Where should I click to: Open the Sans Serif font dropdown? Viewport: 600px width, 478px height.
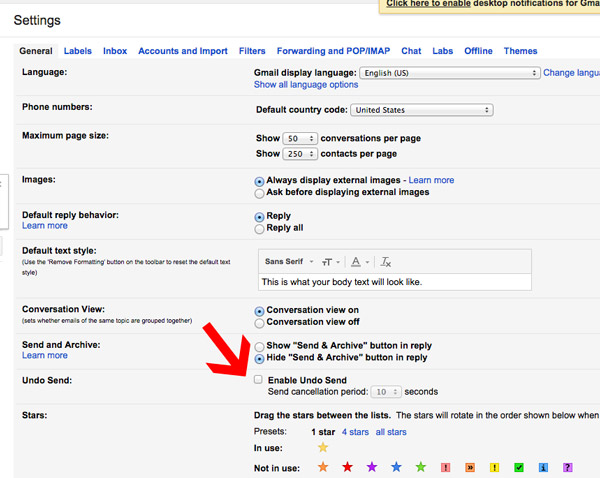289,262
